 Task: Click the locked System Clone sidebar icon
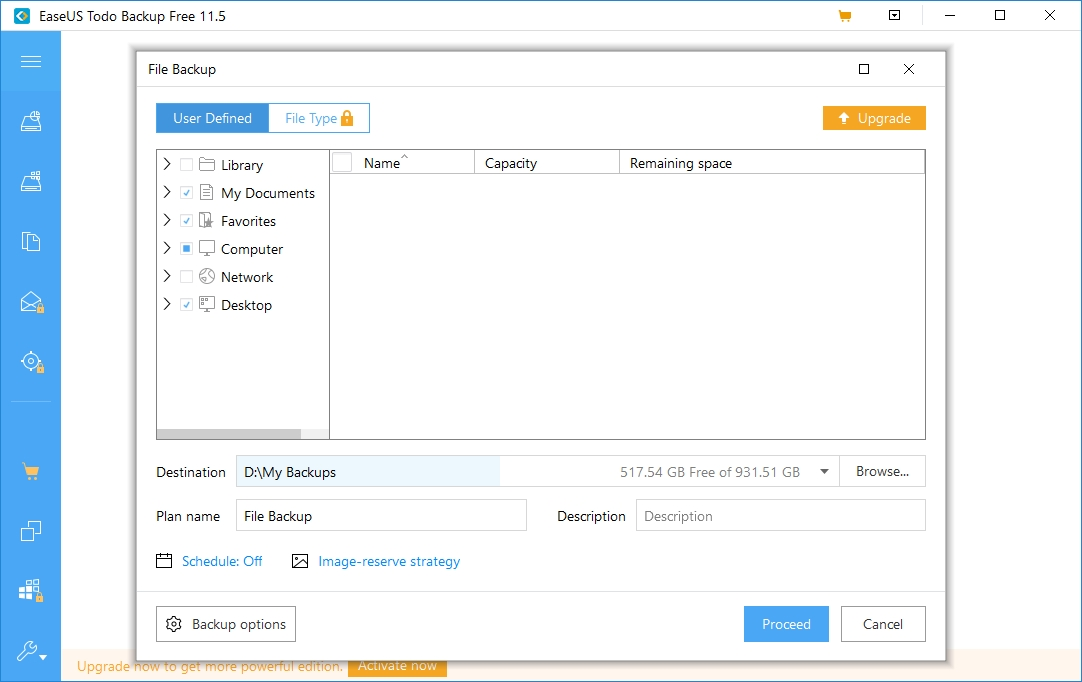[x=31, y=590]
